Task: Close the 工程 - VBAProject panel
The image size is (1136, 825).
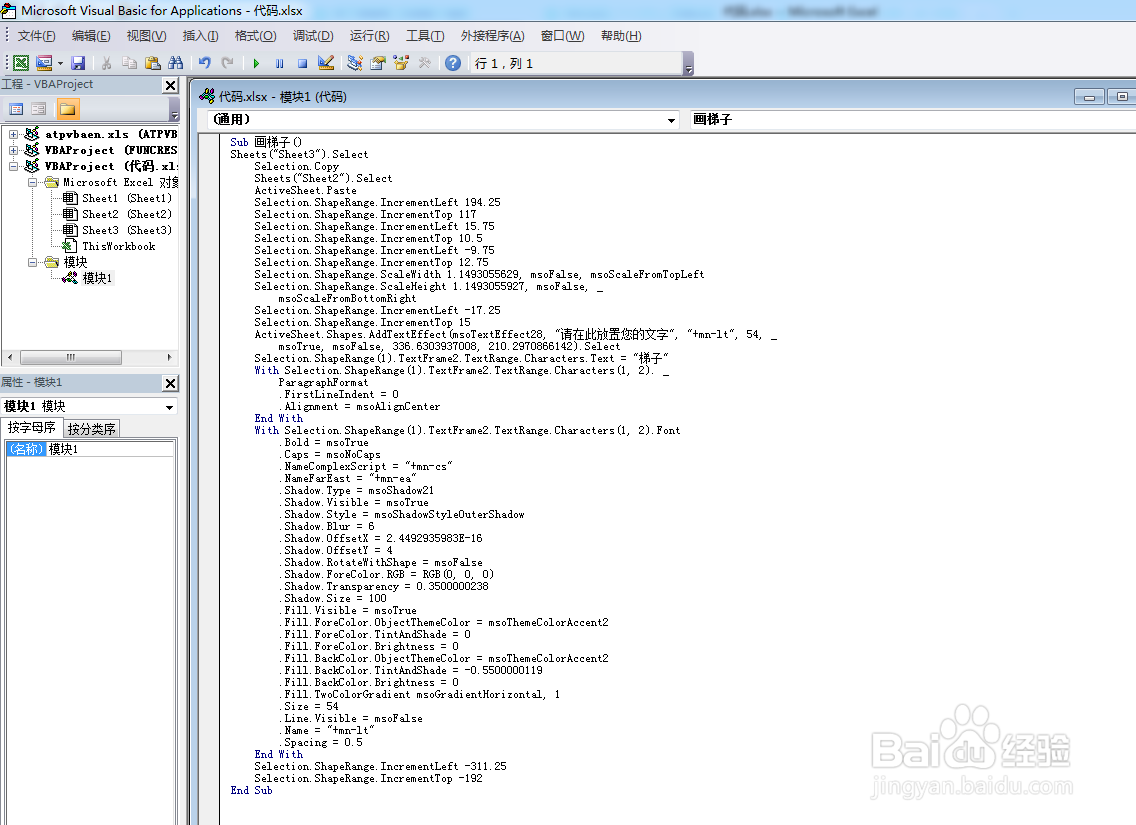Action: pos(170,85)
